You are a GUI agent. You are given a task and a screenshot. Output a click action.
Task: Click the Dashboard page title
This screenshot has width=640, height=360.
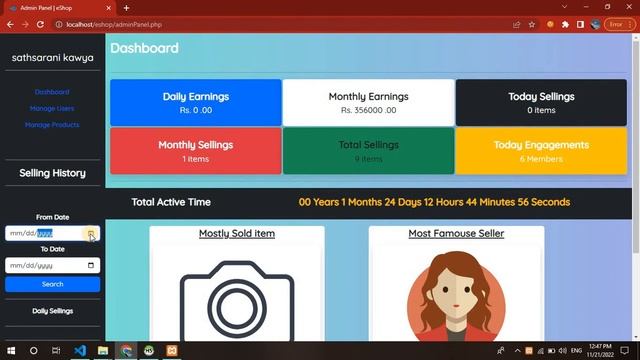coord(144,48)
